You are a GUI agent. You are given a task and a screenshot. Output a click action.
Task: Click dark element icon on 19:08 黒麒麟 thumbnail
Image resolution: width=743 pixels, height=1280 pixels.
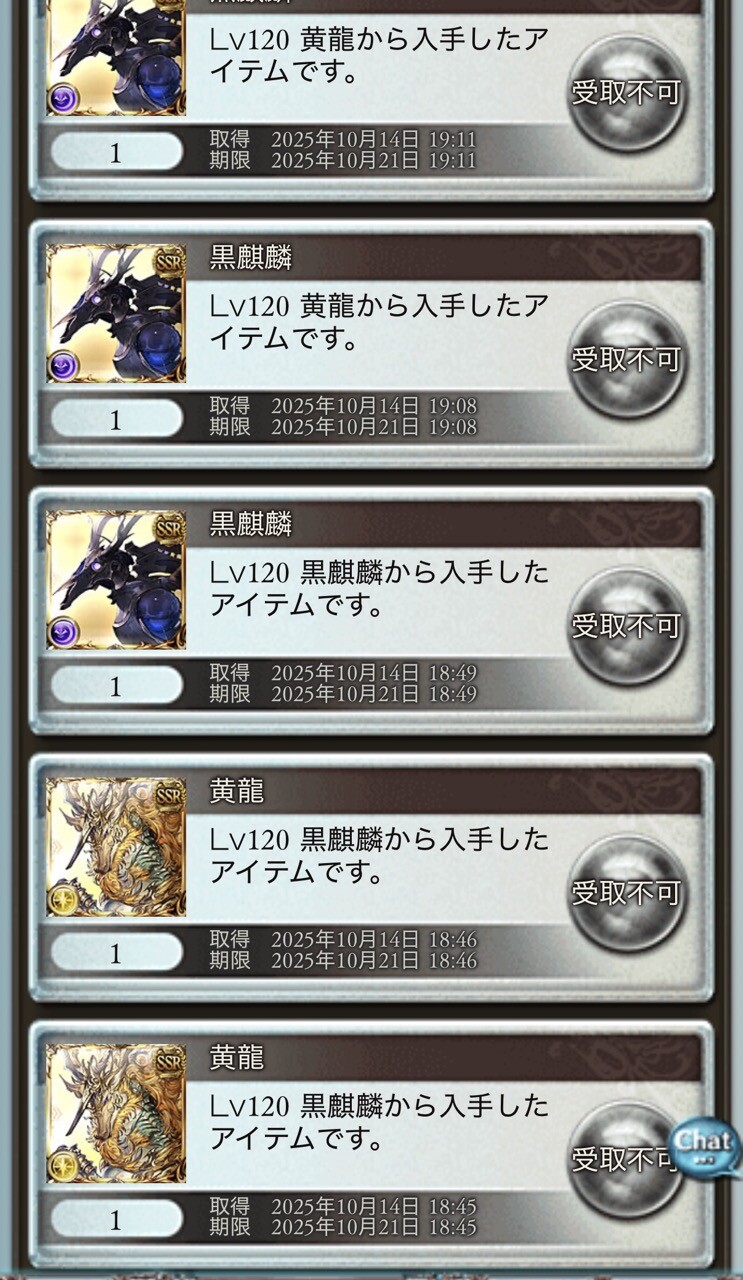click(x=64, y=365)
